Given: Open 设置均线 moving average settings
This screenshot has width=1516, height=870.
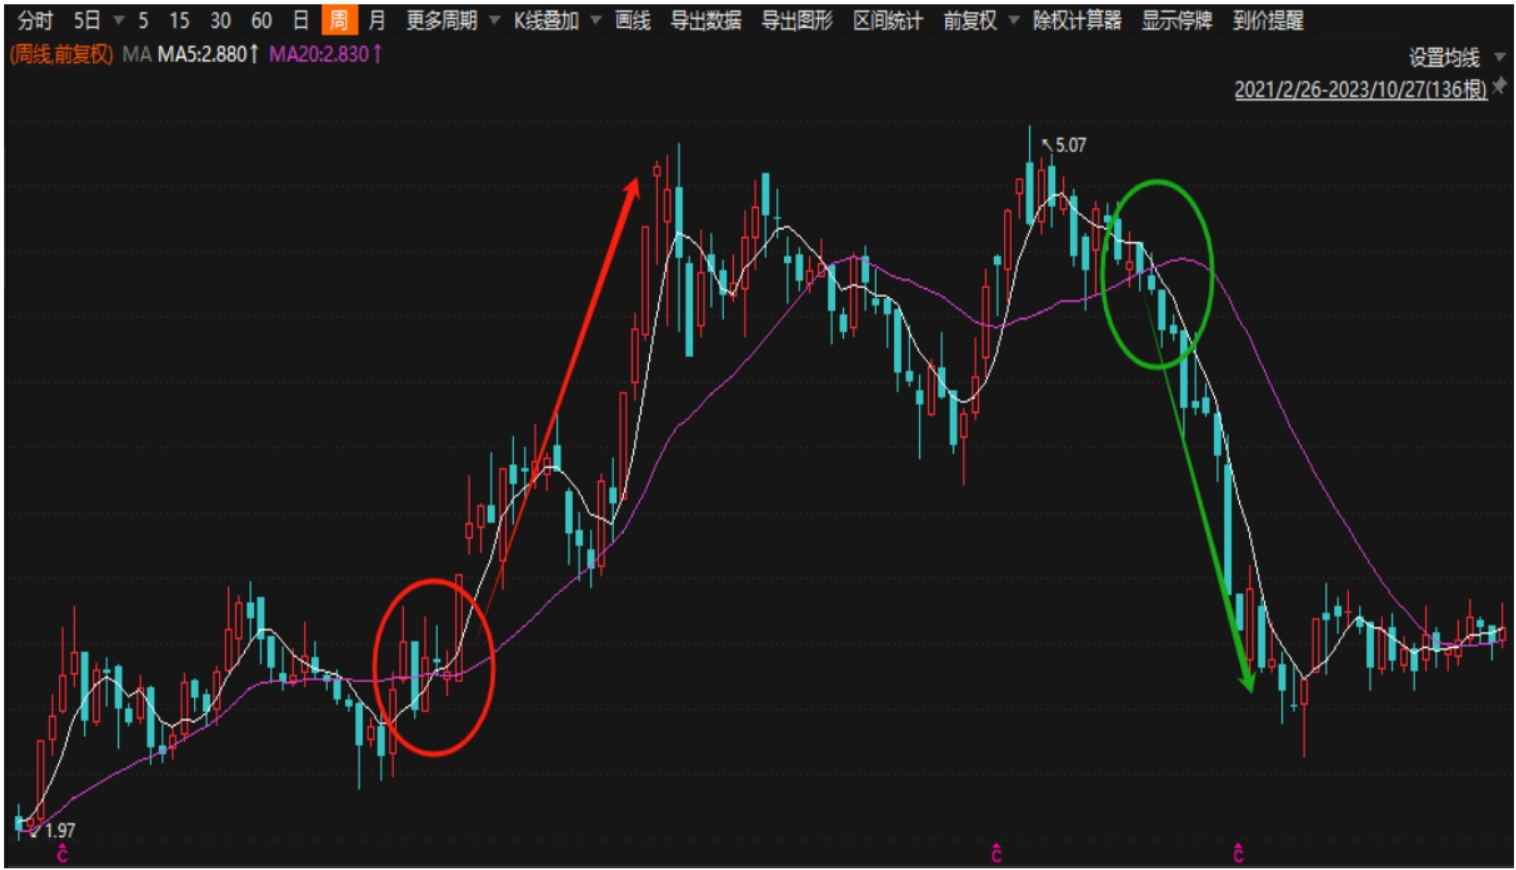Looking at the screenshot, I should pyautogui.click(x=1444, y=57).
